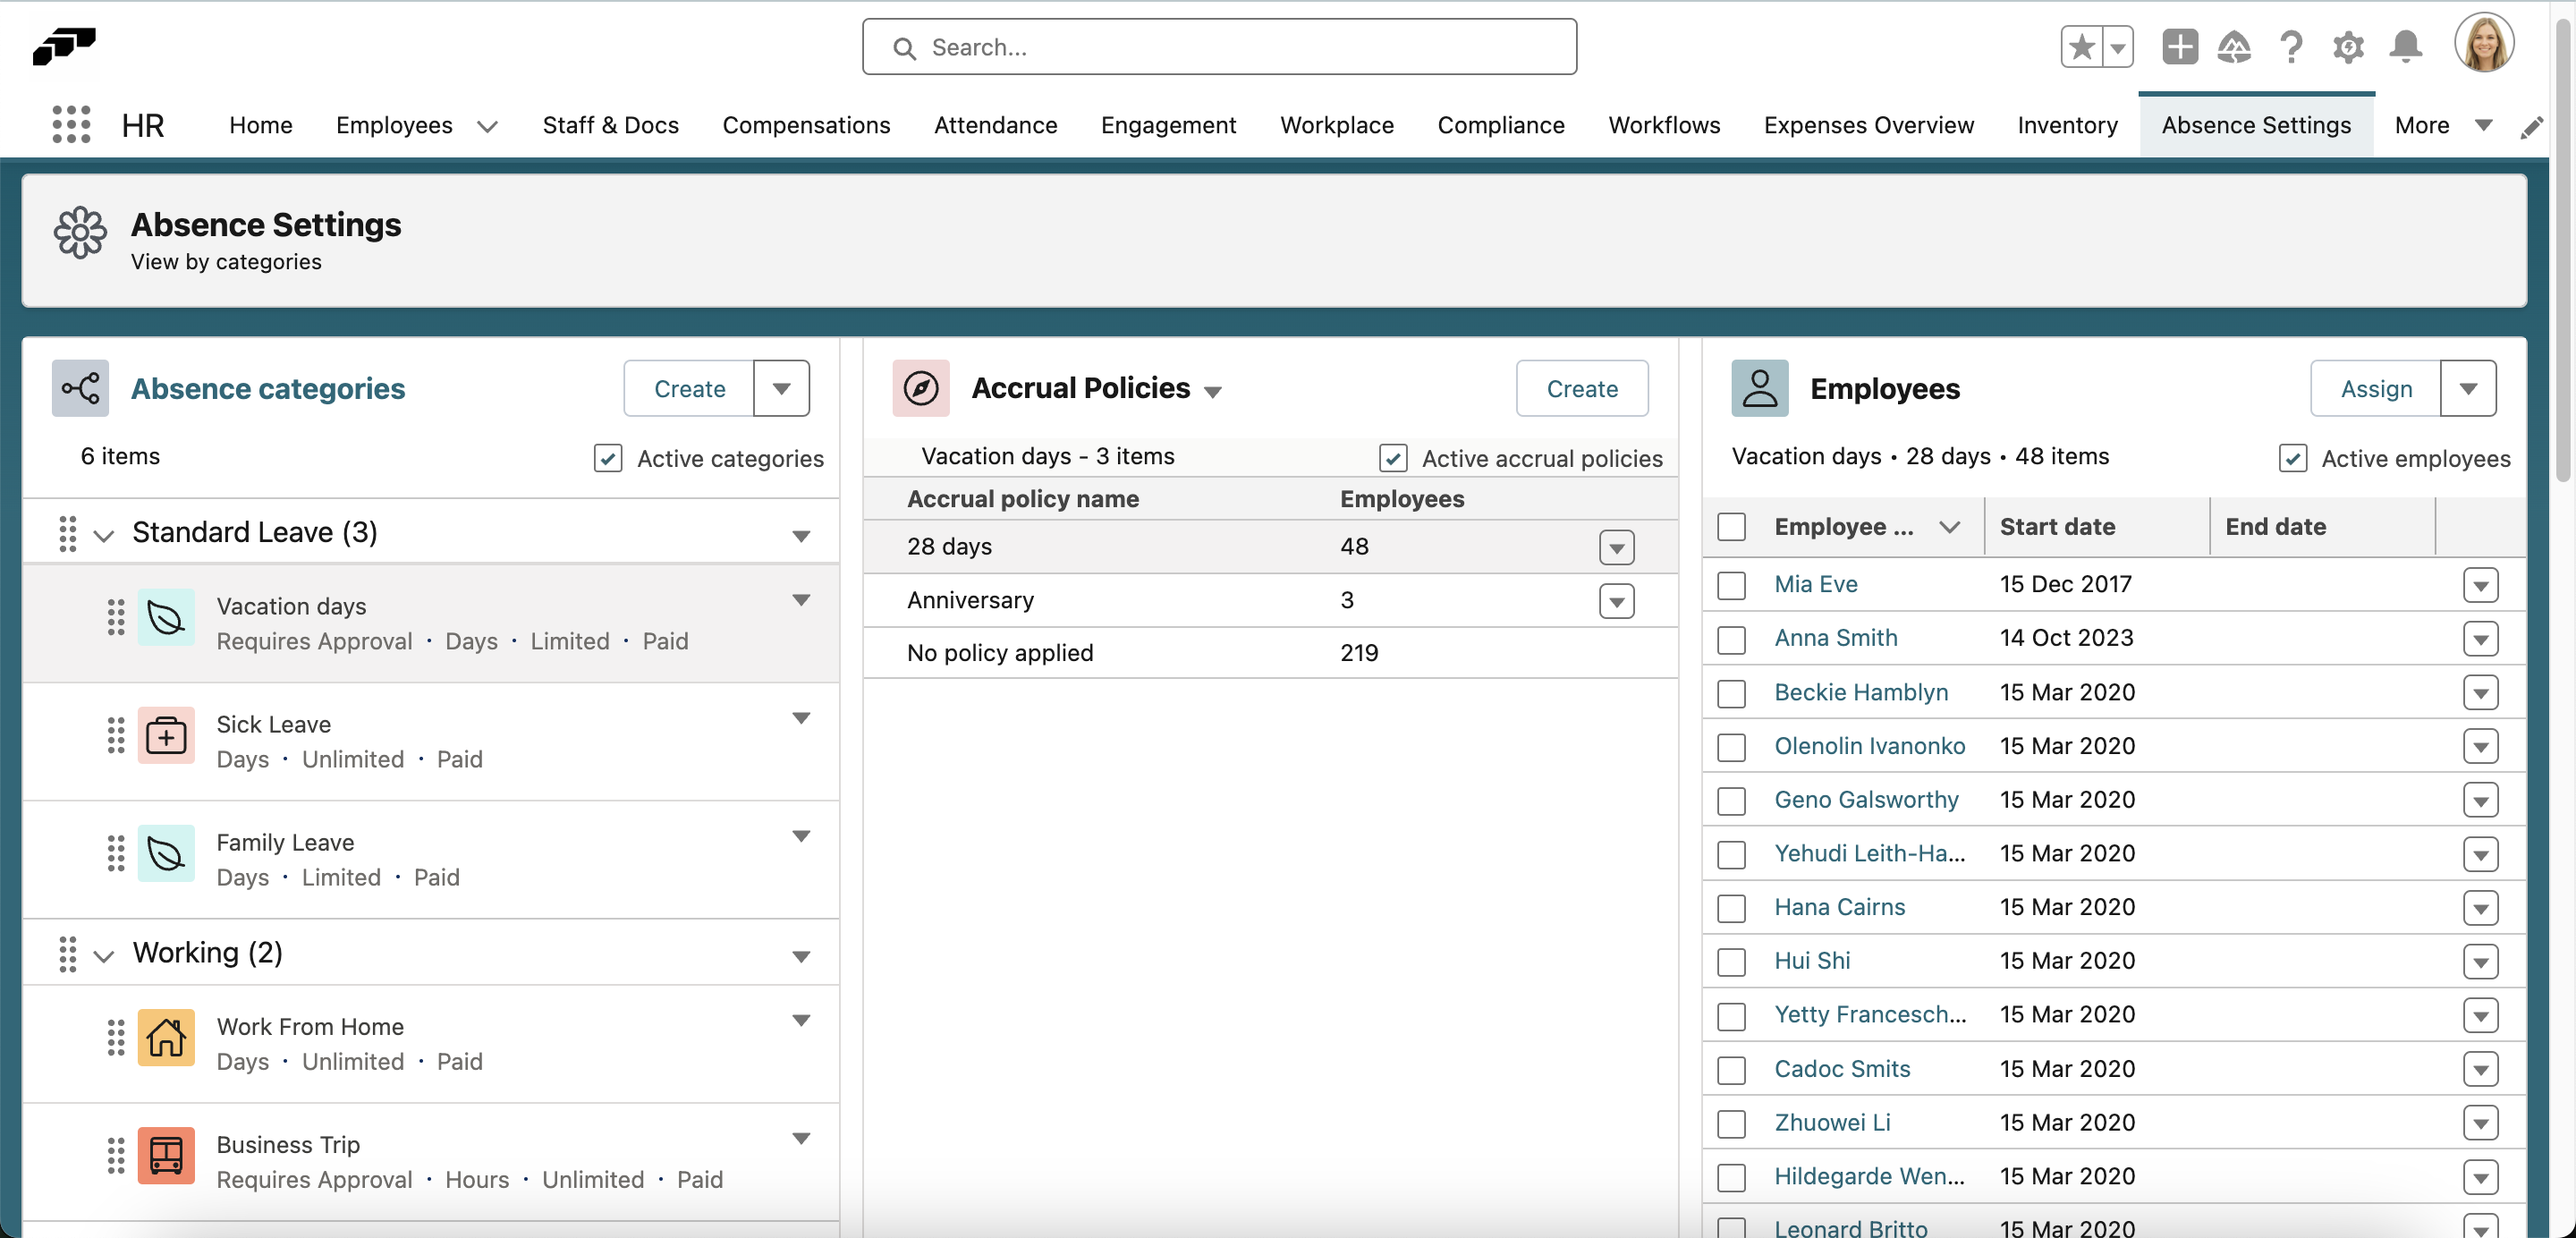The width and height of the screenshot is (2576, 1238).
Task: Open the quick-create plus icon in header
Action: click(2180, 46)
